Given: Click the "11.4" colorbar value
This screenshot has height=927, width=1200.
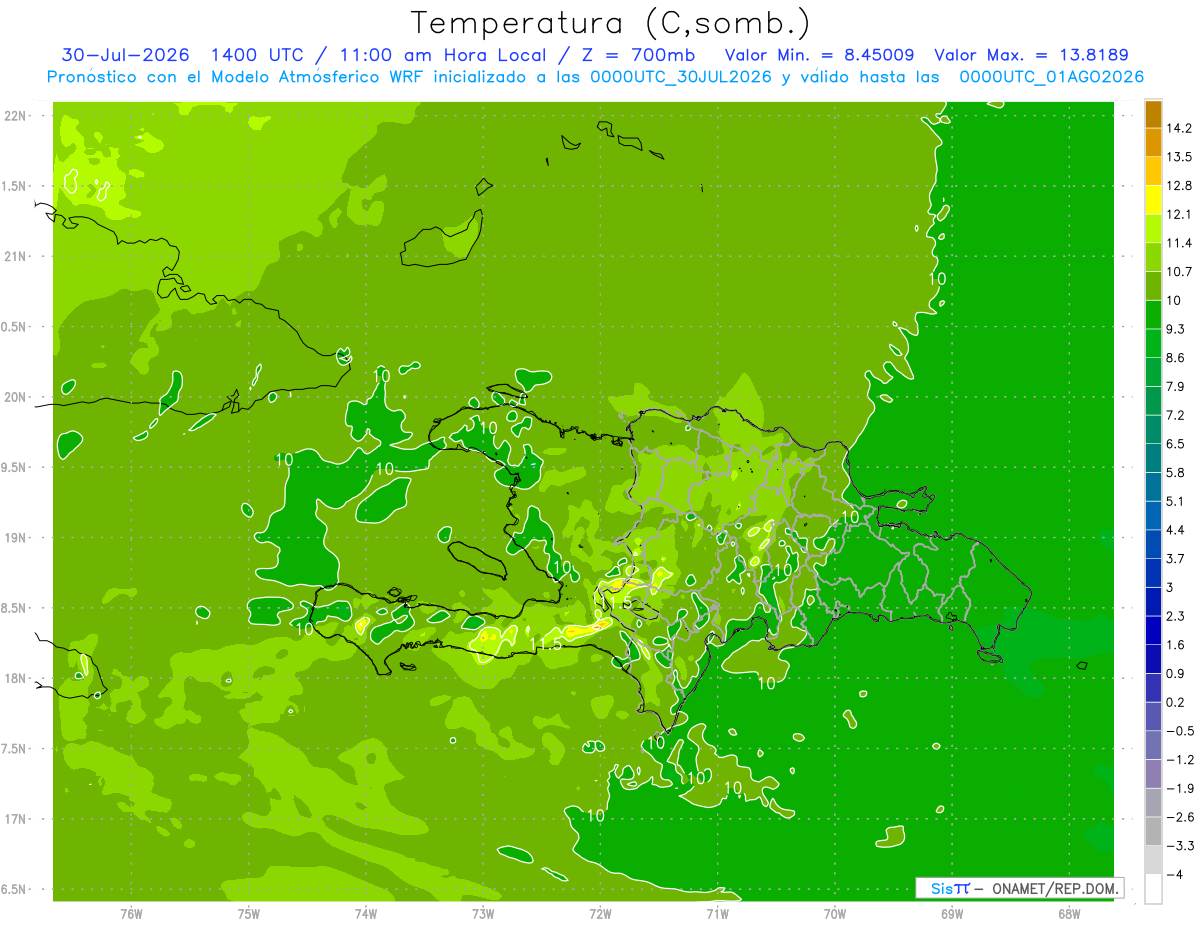Looking at the screenshot, I should pos(1181,243).
